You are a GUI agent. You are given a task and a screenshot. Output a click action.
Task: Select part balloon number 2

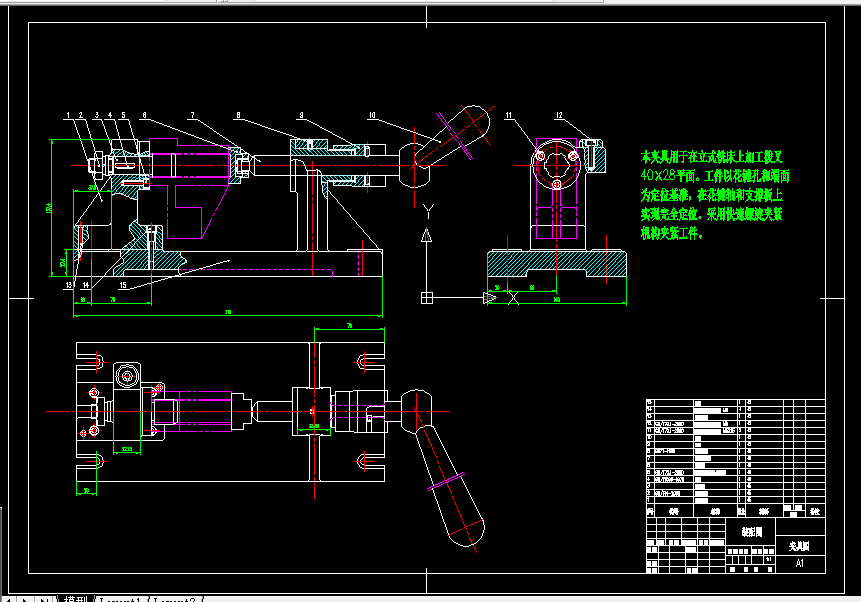click(81, 115)
